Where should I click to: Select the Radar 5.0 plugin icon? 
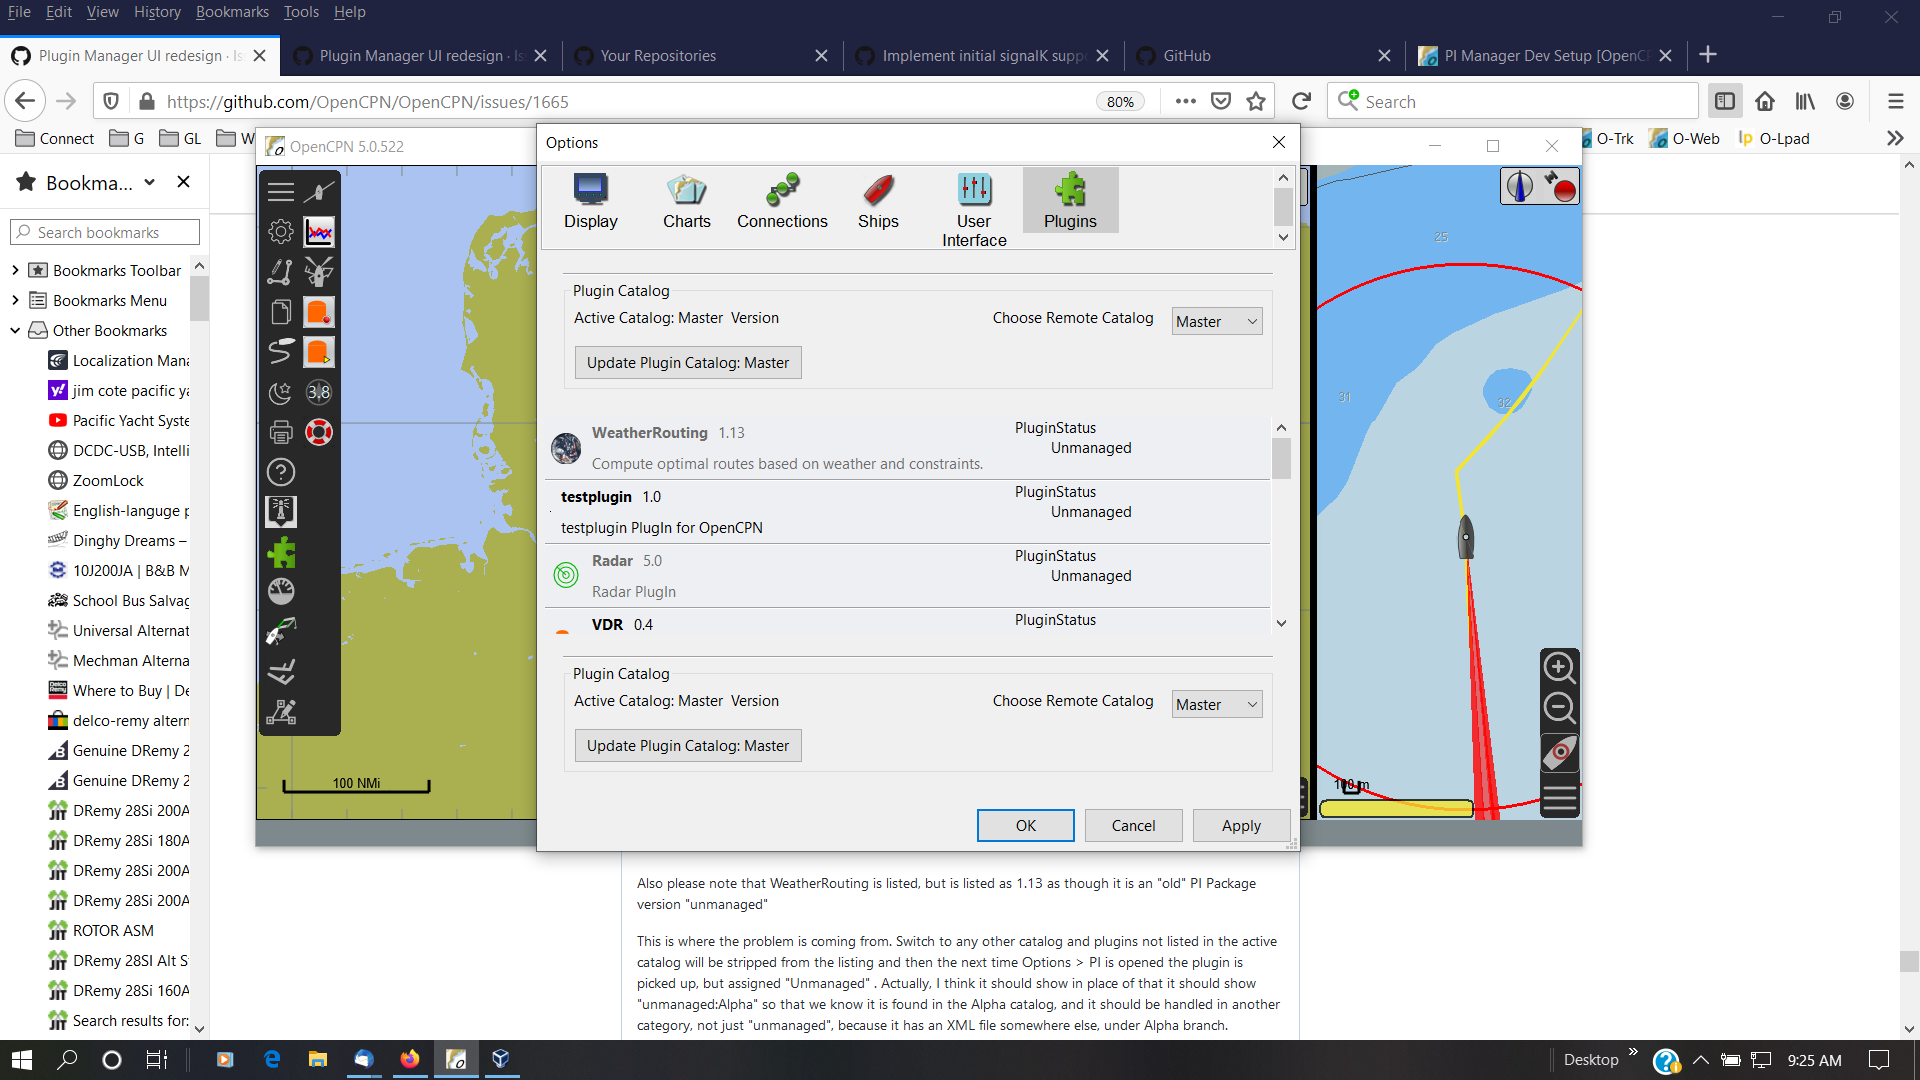566,575
